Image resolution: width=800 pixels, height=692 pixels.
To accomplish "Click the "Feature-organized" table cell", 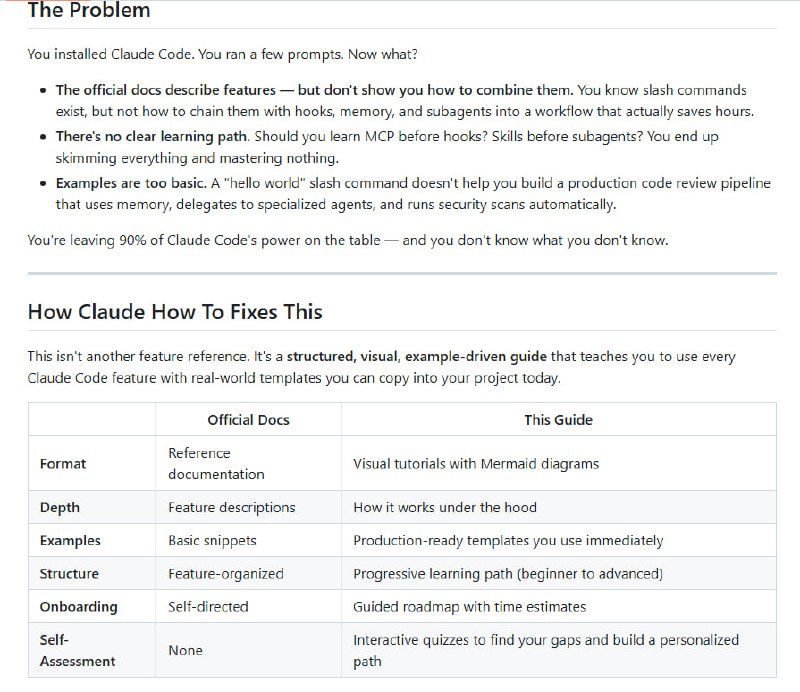I will tap(226, 574).
